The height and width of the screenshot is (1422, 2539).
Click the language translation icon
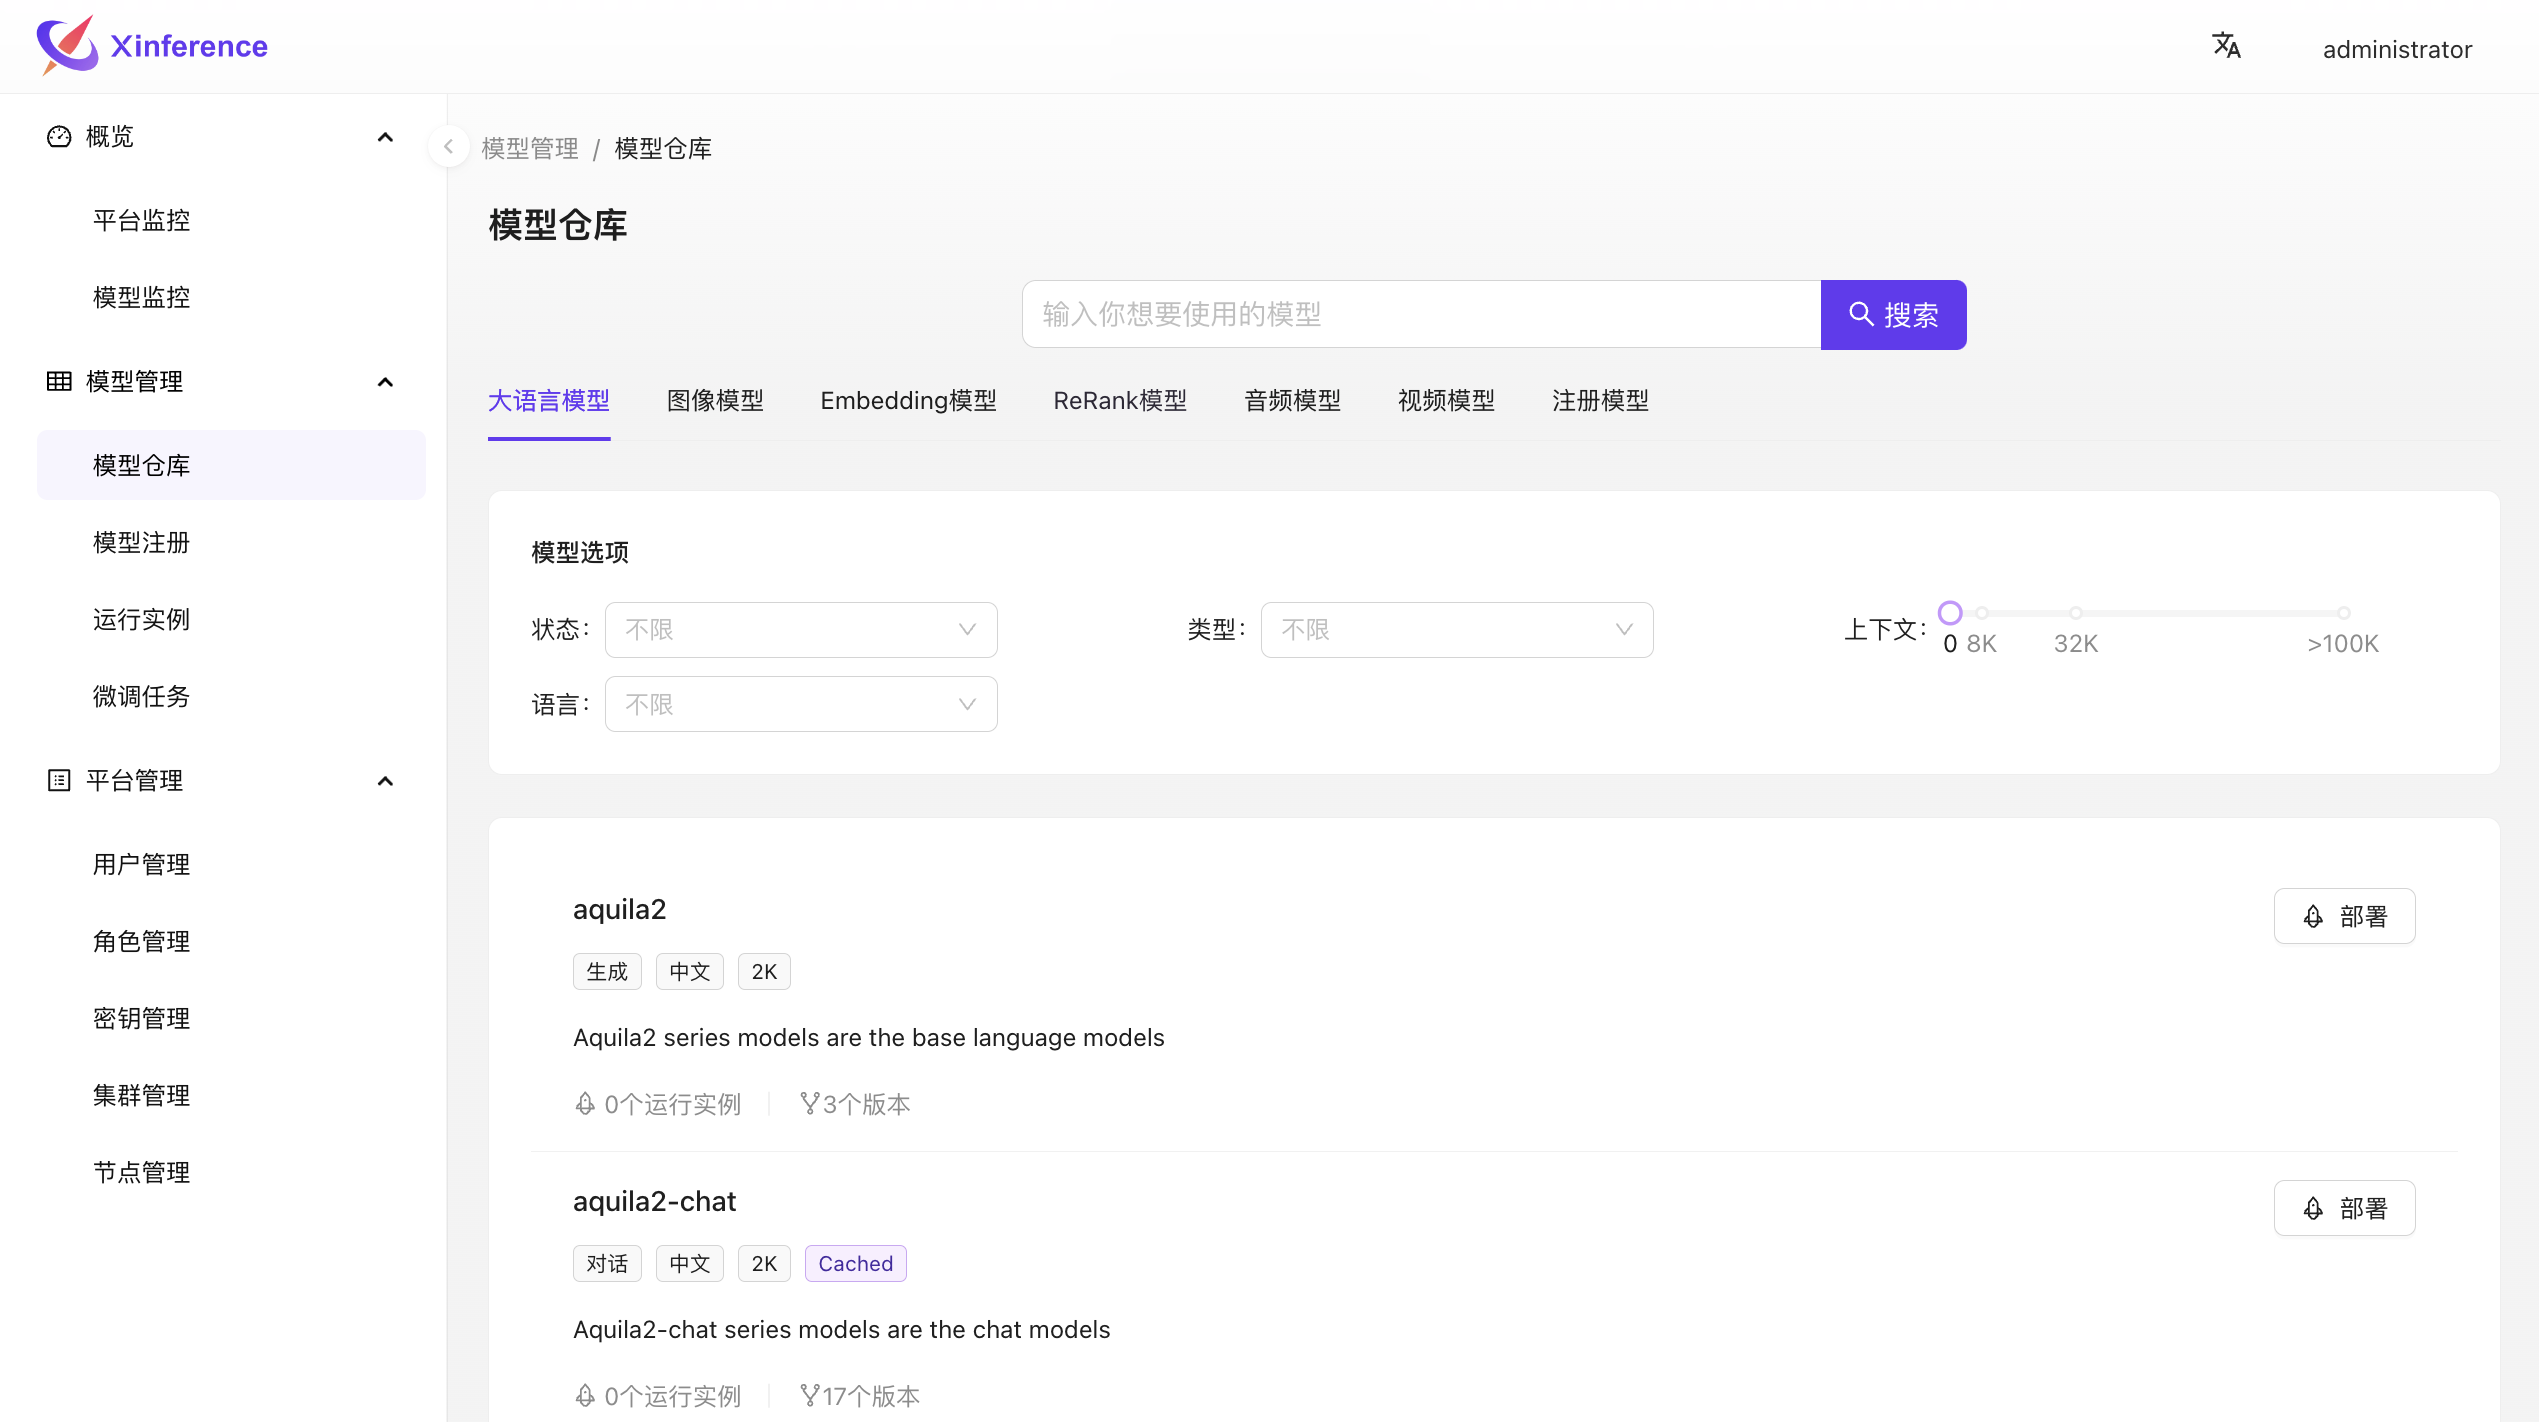pyautogui.click(x=2226, y=46)
